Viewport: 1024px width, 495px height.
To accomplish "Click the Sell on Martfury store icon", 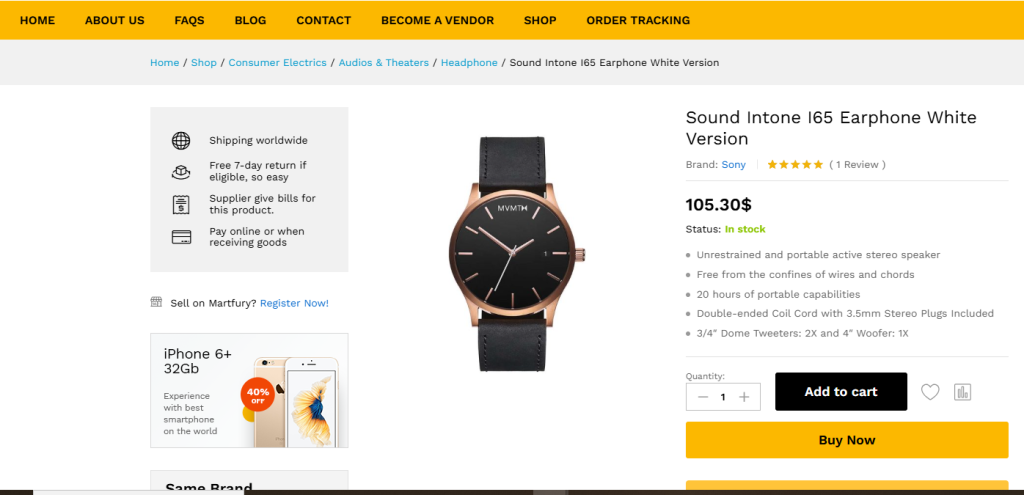I will coord(156,302).
